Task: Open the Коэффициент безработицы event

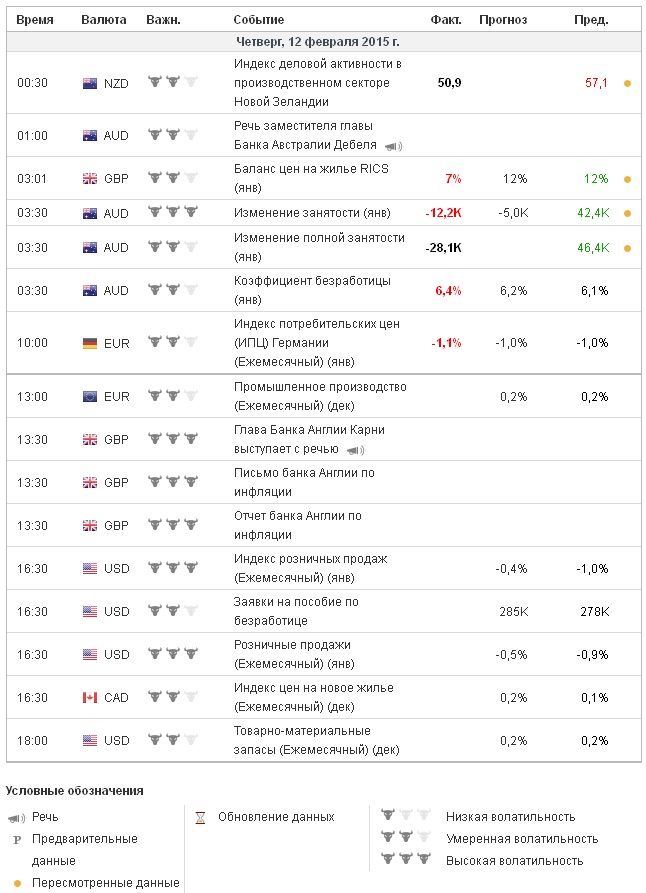Action: click(311, 290)
